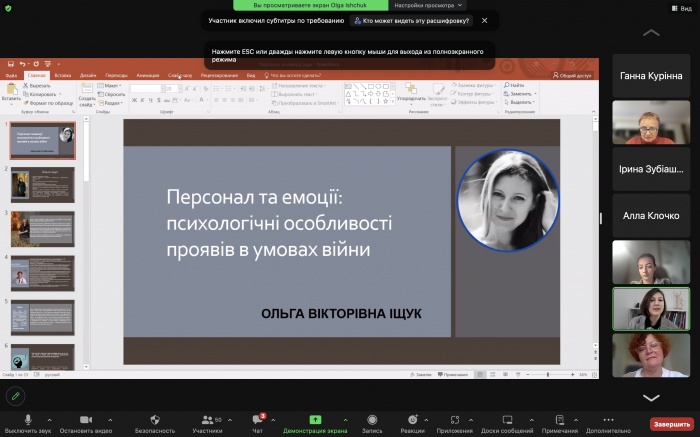Open the Дизайн ribbon tab
This screenshot has width=700, height=437.
[88, 75]
